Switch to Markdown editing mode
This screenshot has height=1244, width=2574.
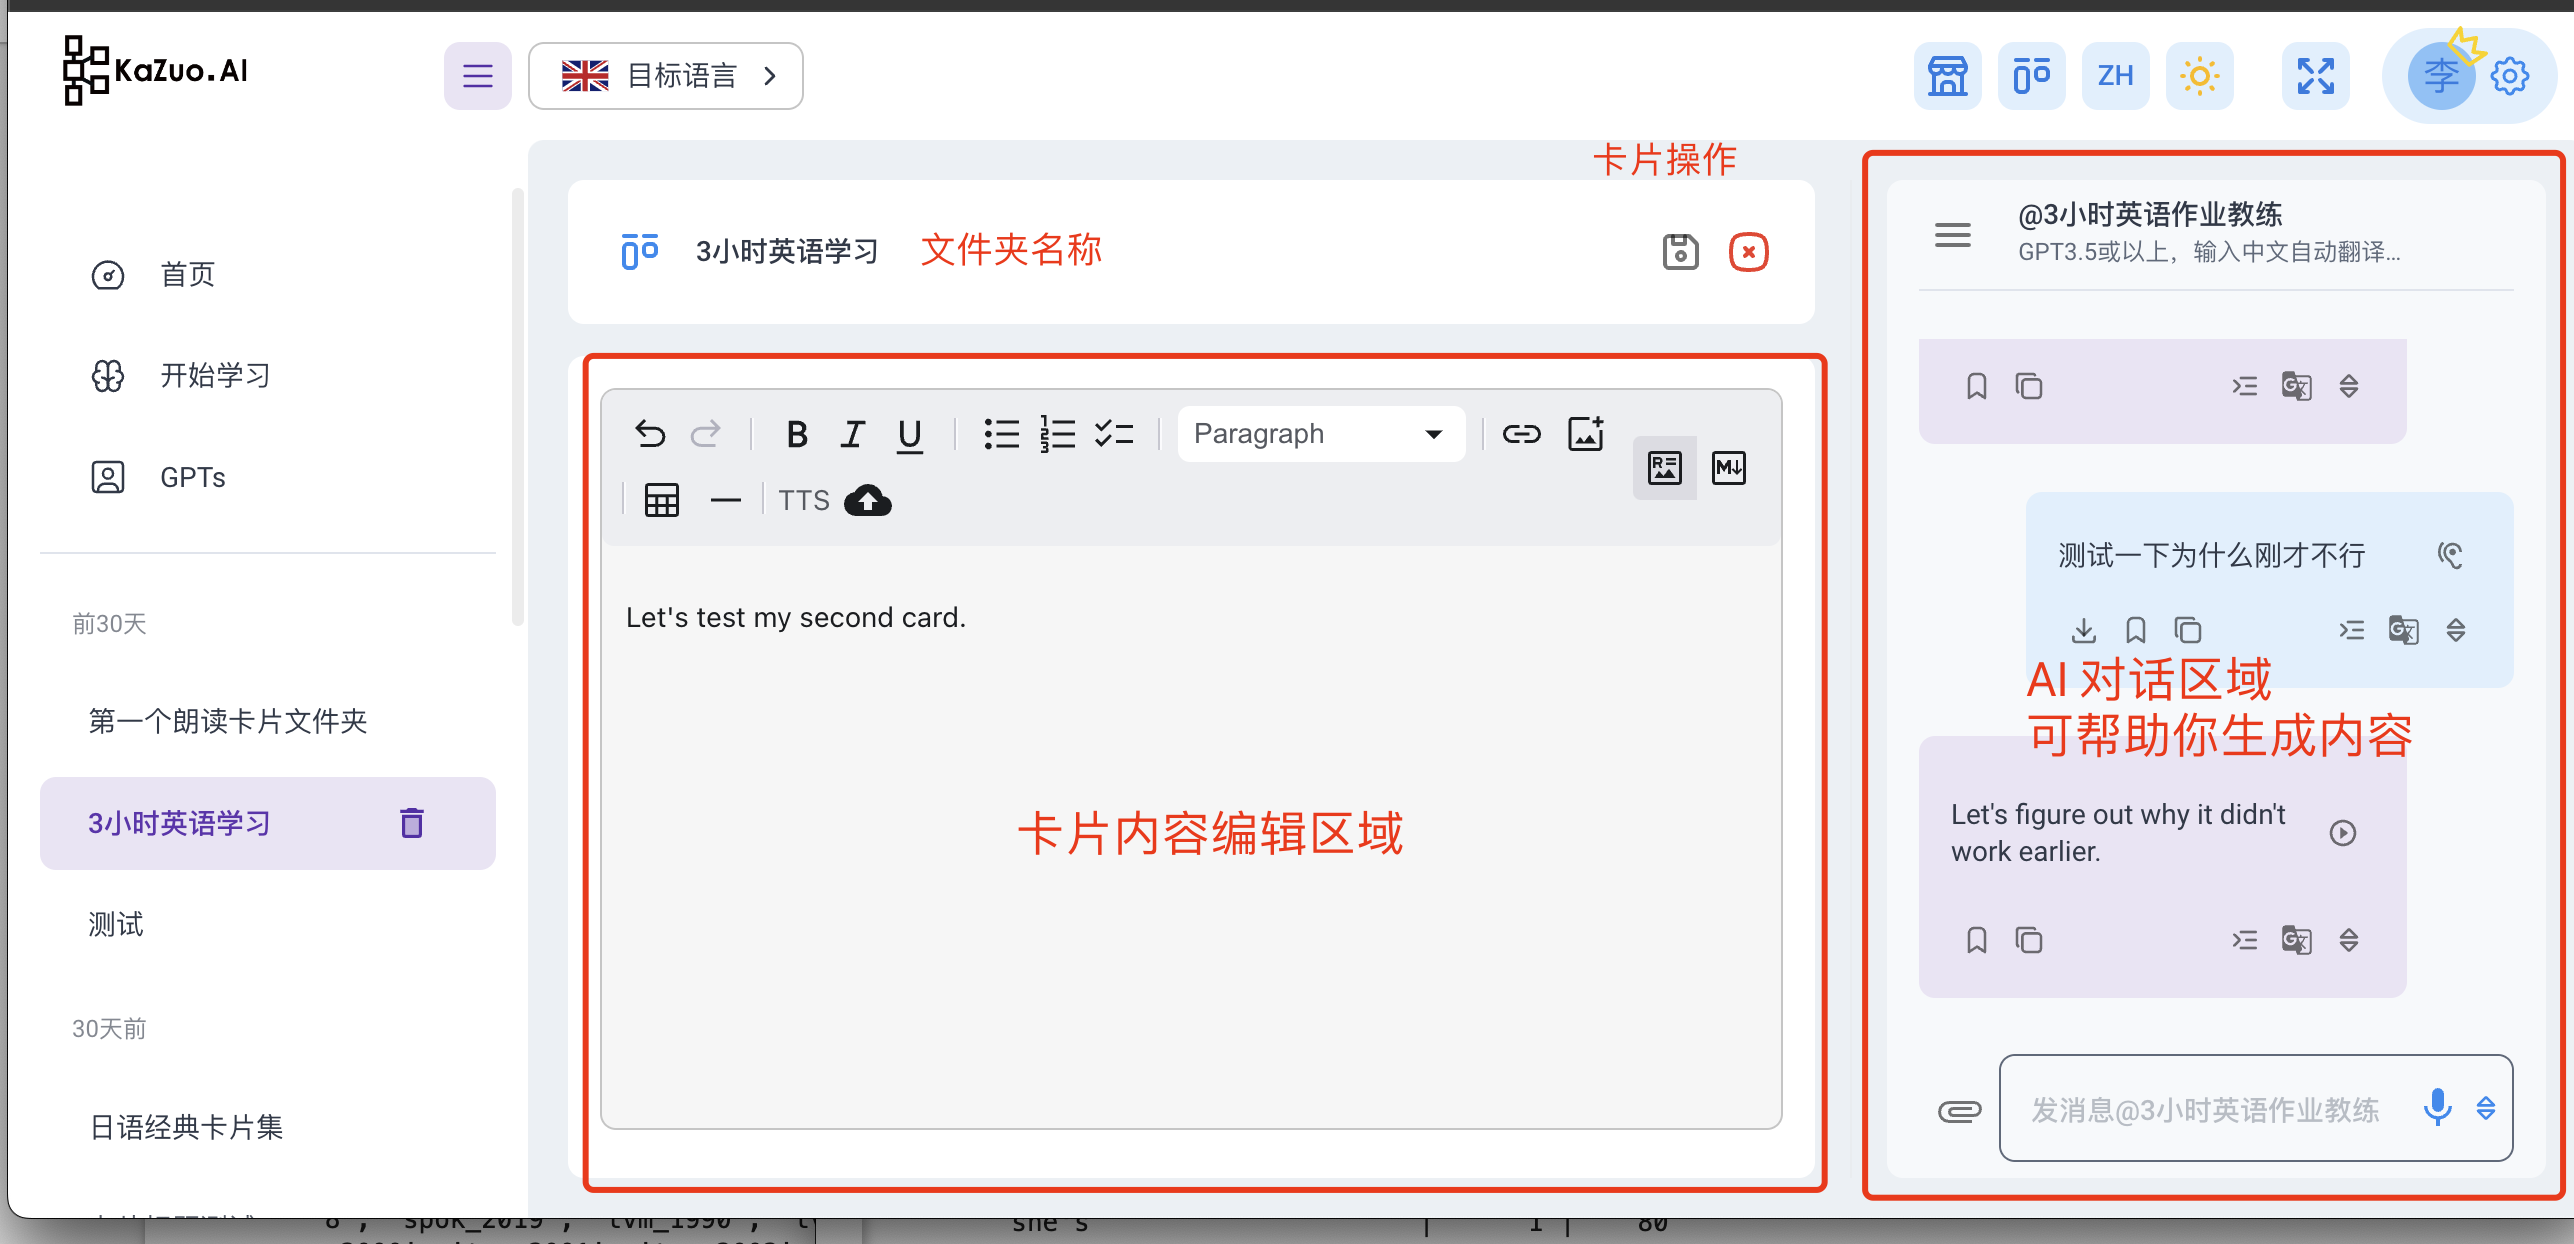[x=1729, y=468]
